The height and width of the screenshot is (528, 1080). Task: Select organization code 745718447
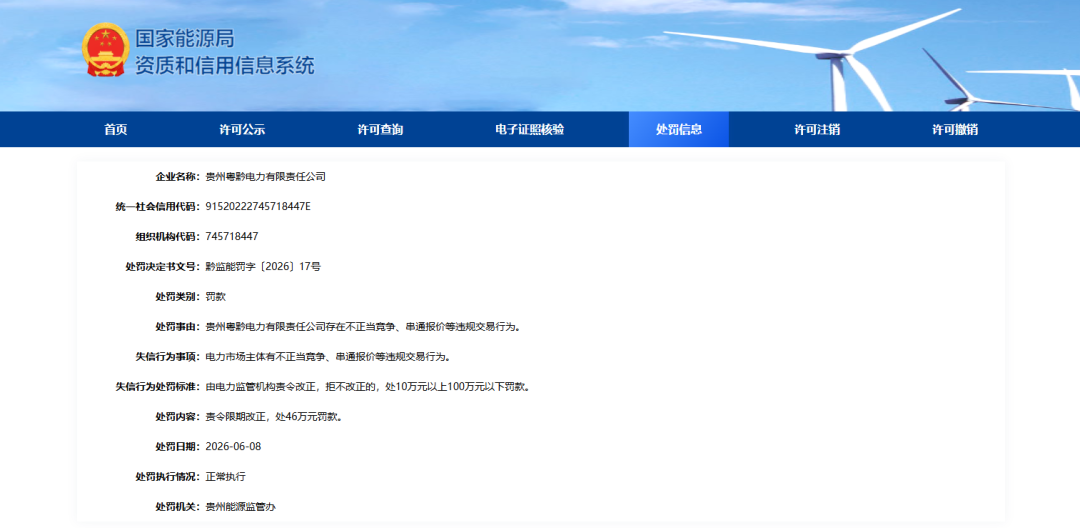click(x=232, y=236)
